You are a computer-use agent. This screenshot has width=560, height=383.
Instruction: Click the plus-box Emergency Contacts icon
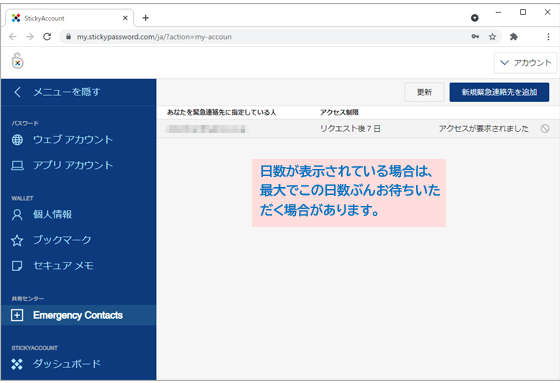pos(17,315)
